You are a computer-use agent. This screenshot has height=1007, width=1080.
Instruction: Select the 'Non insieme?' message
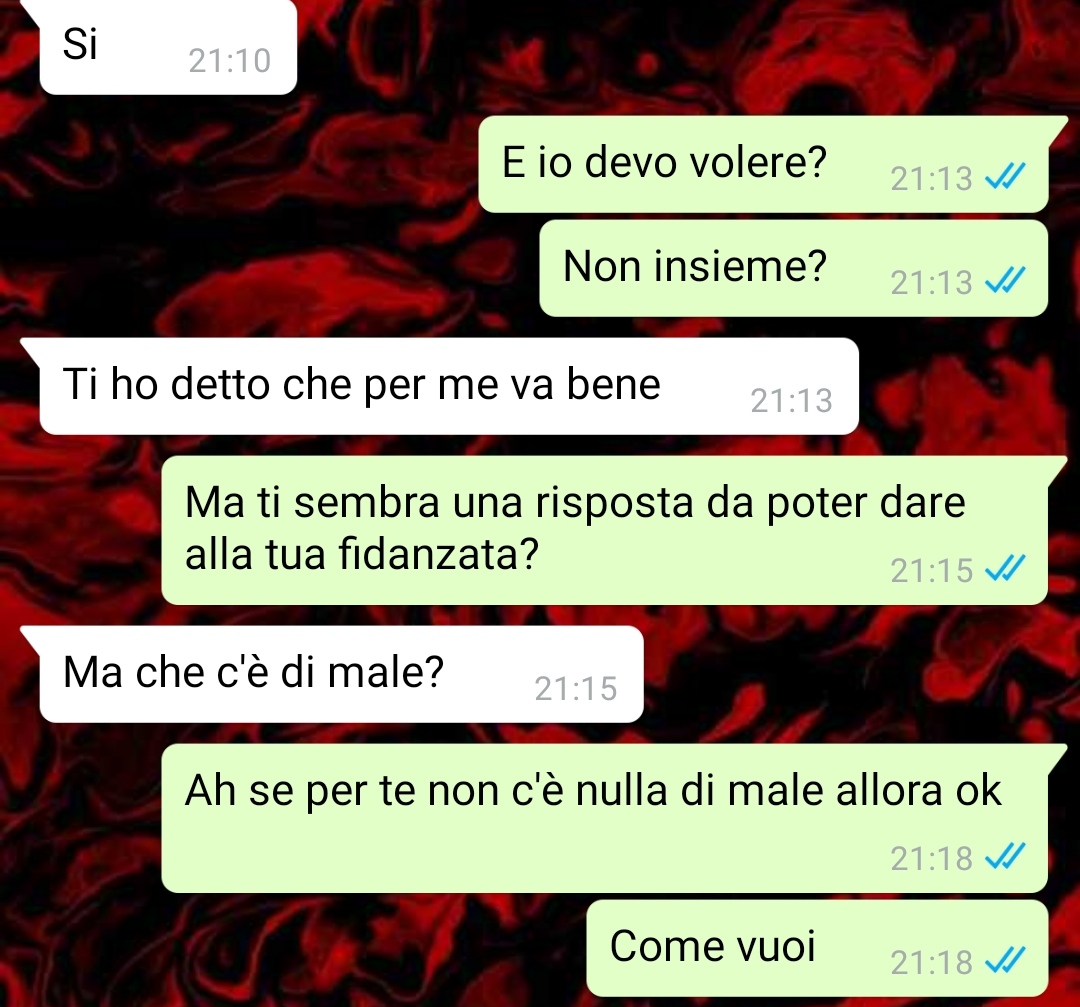coord(793,268)
